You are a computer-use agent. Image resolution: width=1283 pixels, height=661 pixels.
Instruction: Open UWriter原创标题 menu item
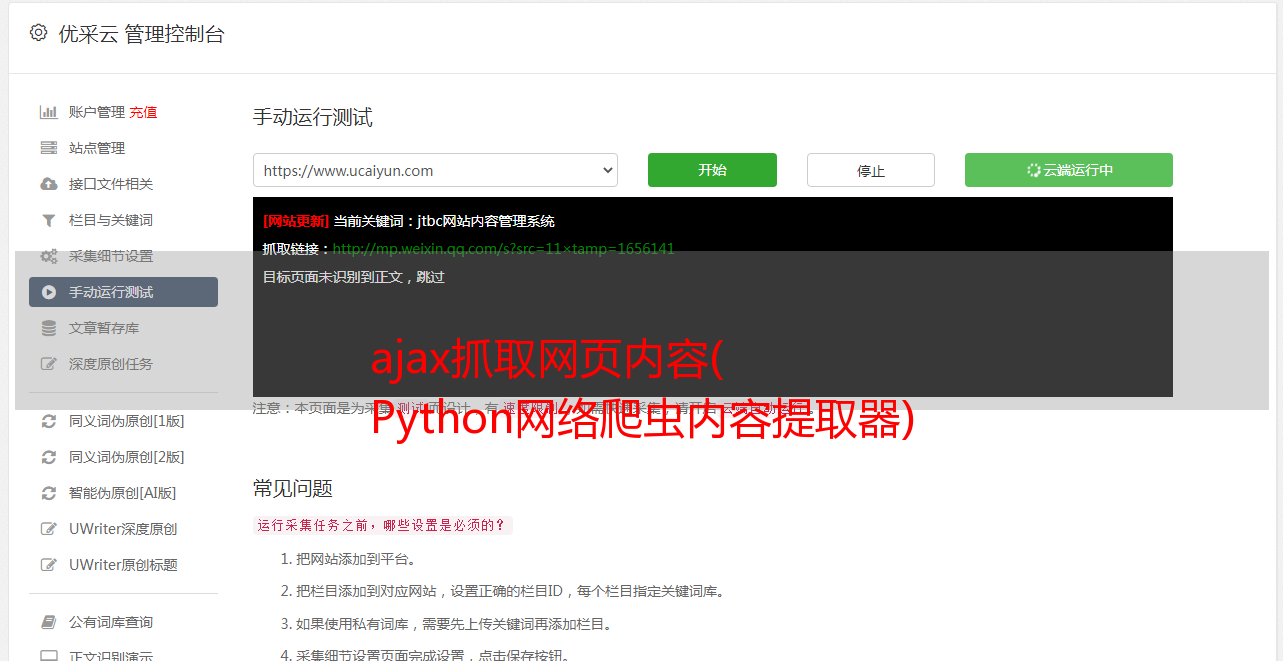tap(123, 565)
